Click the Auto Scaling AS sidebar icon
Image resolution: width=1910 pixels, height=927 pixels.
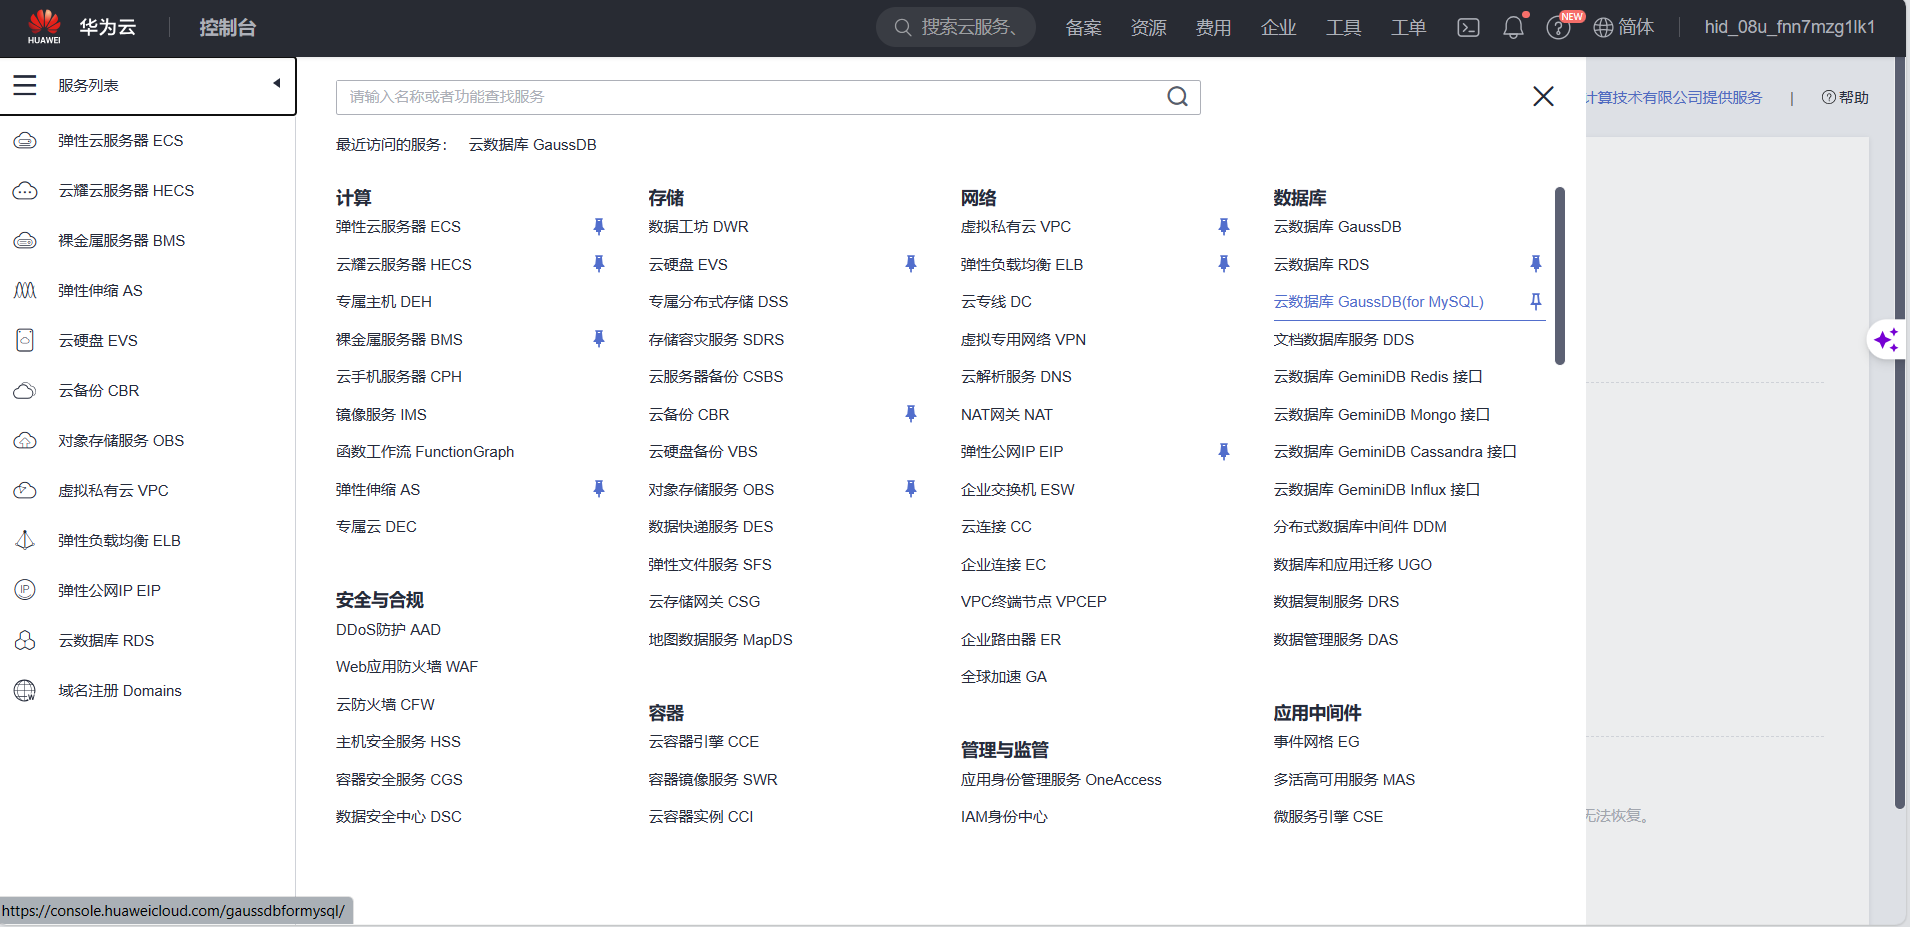click(25, 291)
